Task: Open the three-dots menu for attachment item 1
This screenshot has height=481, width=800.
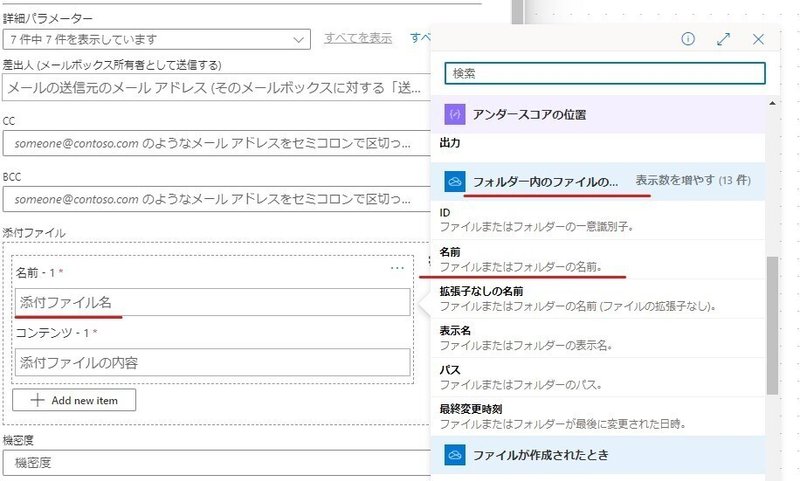Action: coord(397,268)
